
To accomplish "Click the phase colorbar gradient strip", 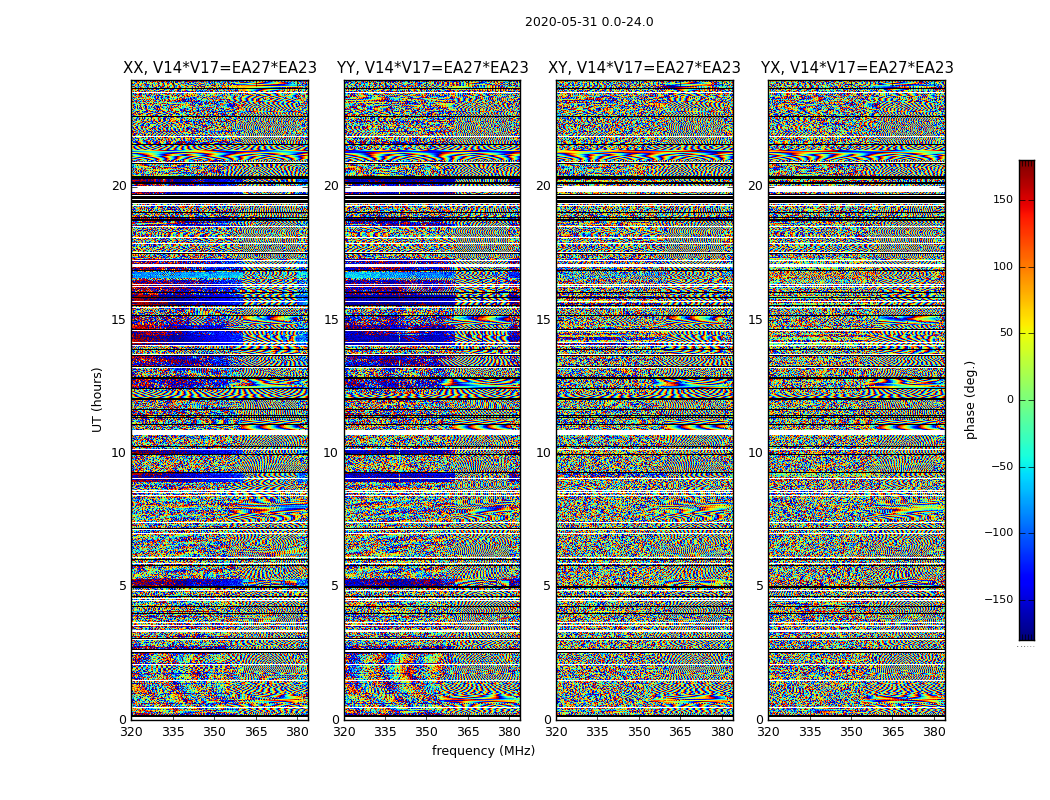I will 1027,400.
